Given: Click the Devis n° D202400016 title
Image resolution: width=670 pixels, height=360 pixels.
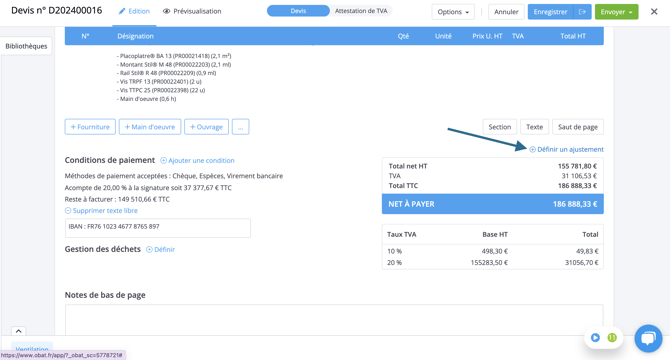Looking at the screenshot, I should [x=56, y=11].
